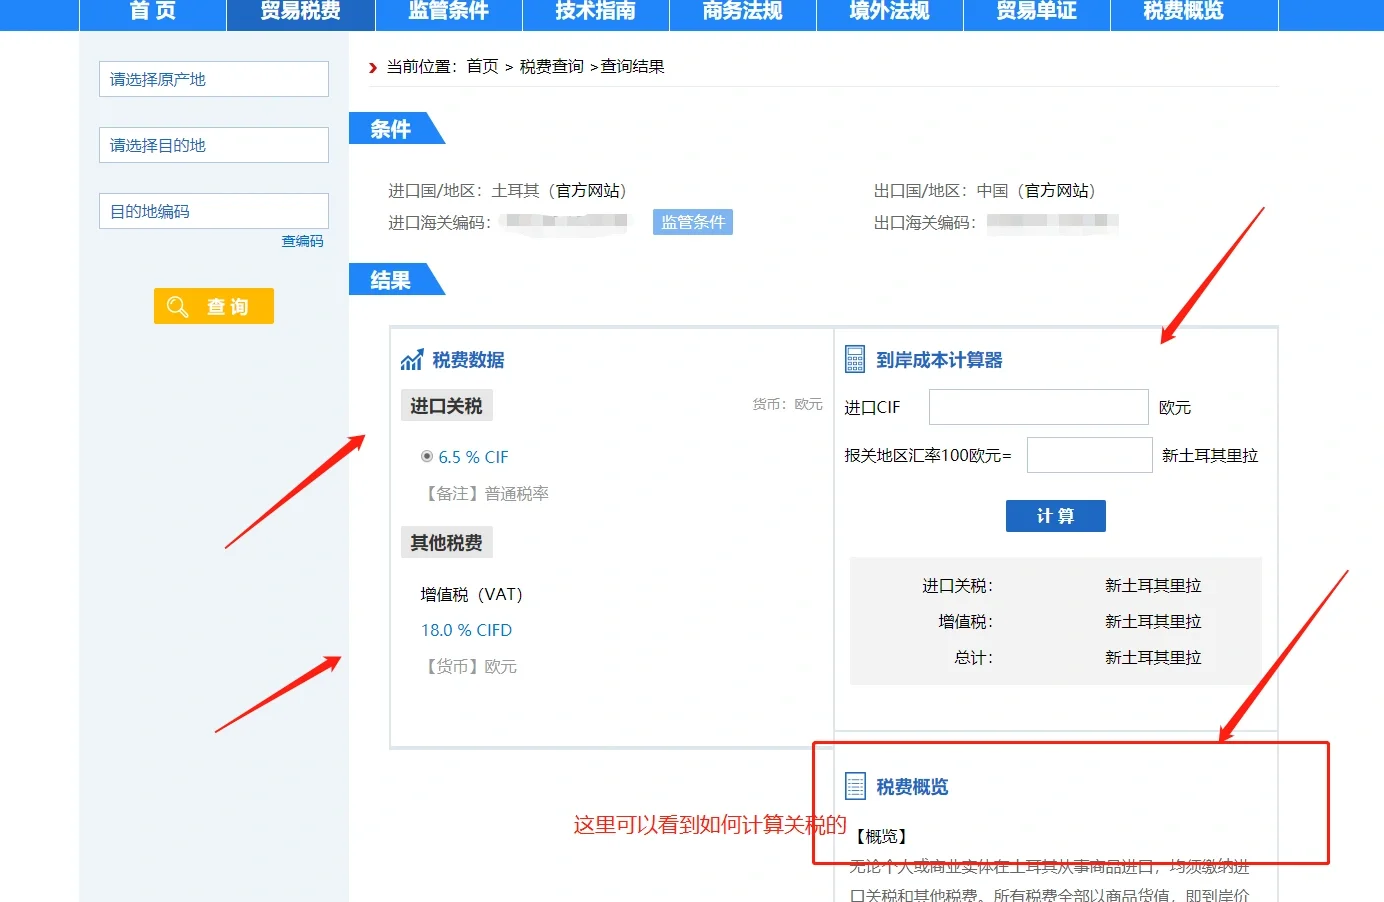Click the 税费概览 document icon
Screen dimensions: 1384x902
[x=855, y=786]
